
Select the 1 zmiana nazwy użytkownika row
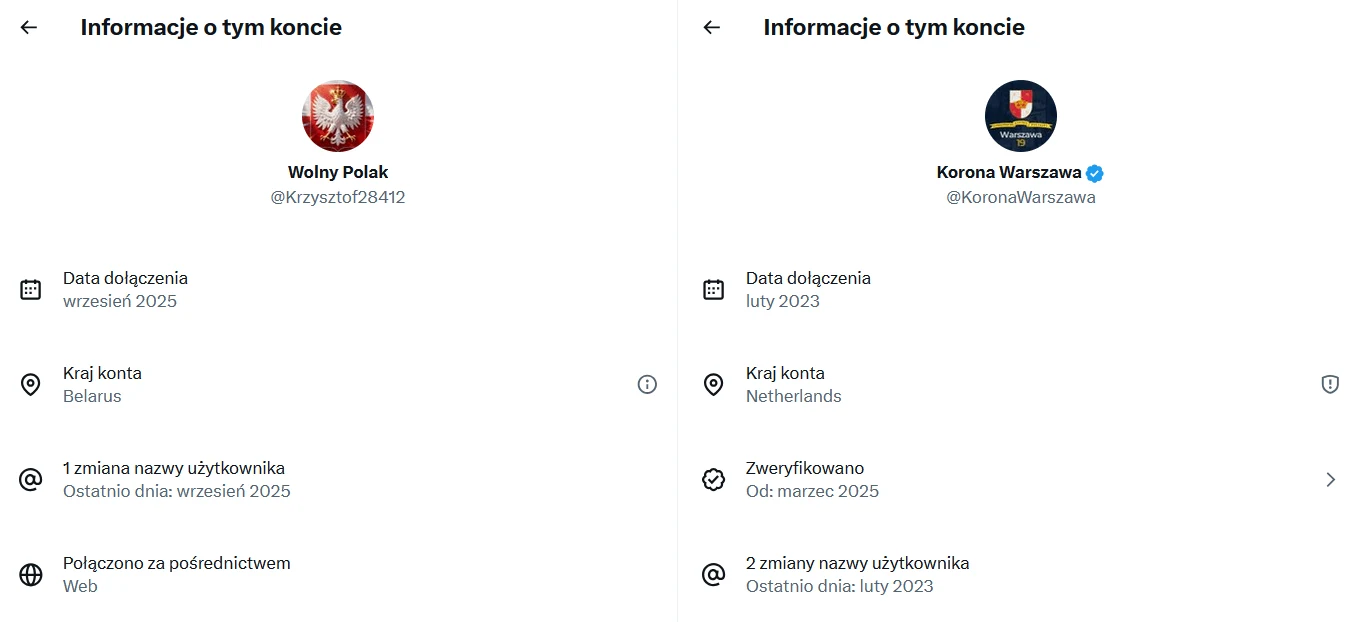click(x=175, y=479)
